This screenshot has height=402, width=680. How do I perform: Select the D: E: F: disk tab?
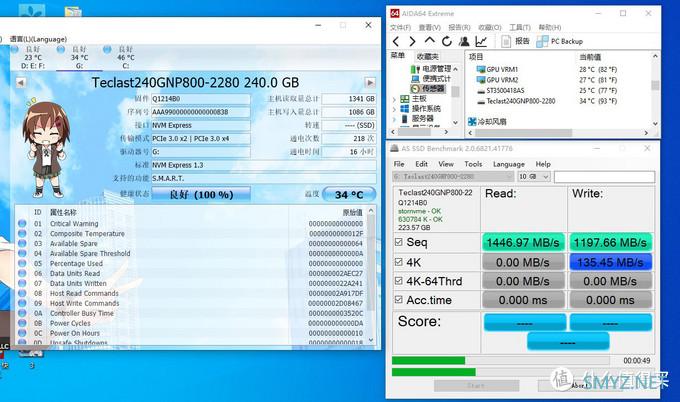click(33, 57)
